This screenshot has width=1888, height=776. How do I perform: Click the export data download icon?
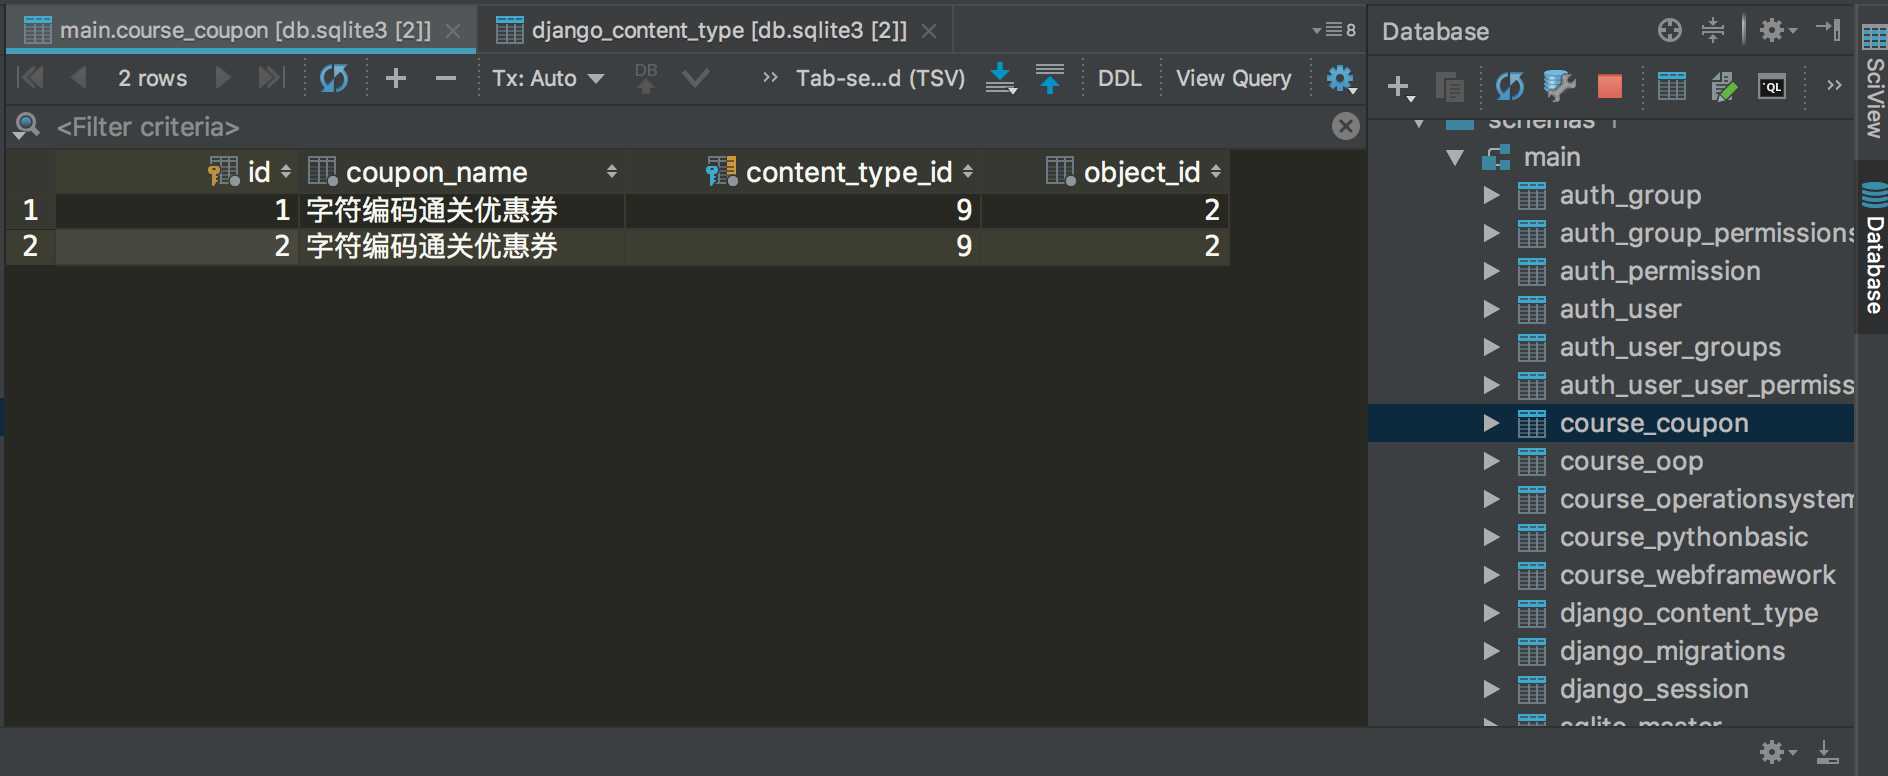(x=1000, y=78)
